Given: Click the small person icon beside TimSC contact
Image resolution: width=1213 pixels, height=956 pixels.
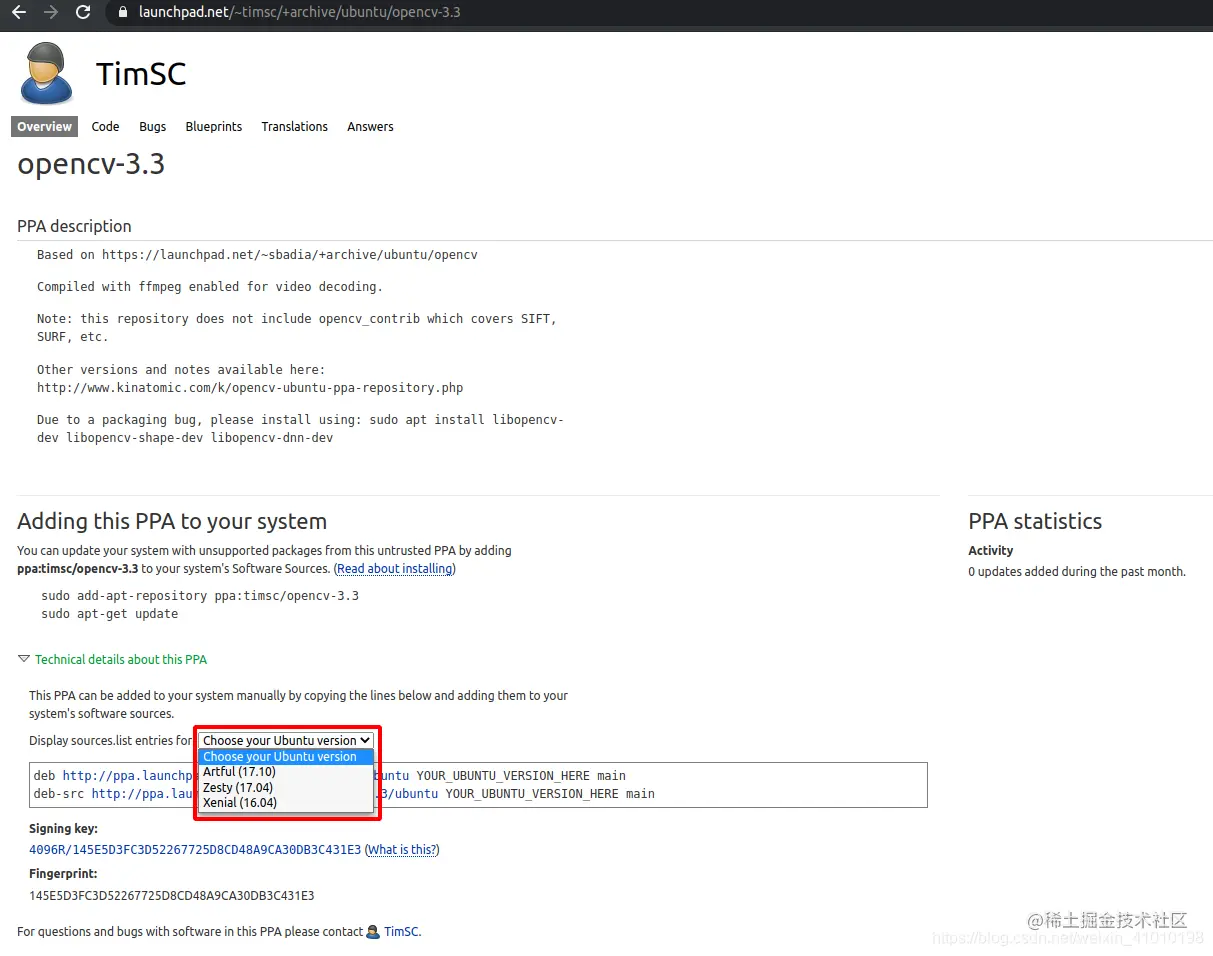Looking at the screenshot, I should [373, 932].
